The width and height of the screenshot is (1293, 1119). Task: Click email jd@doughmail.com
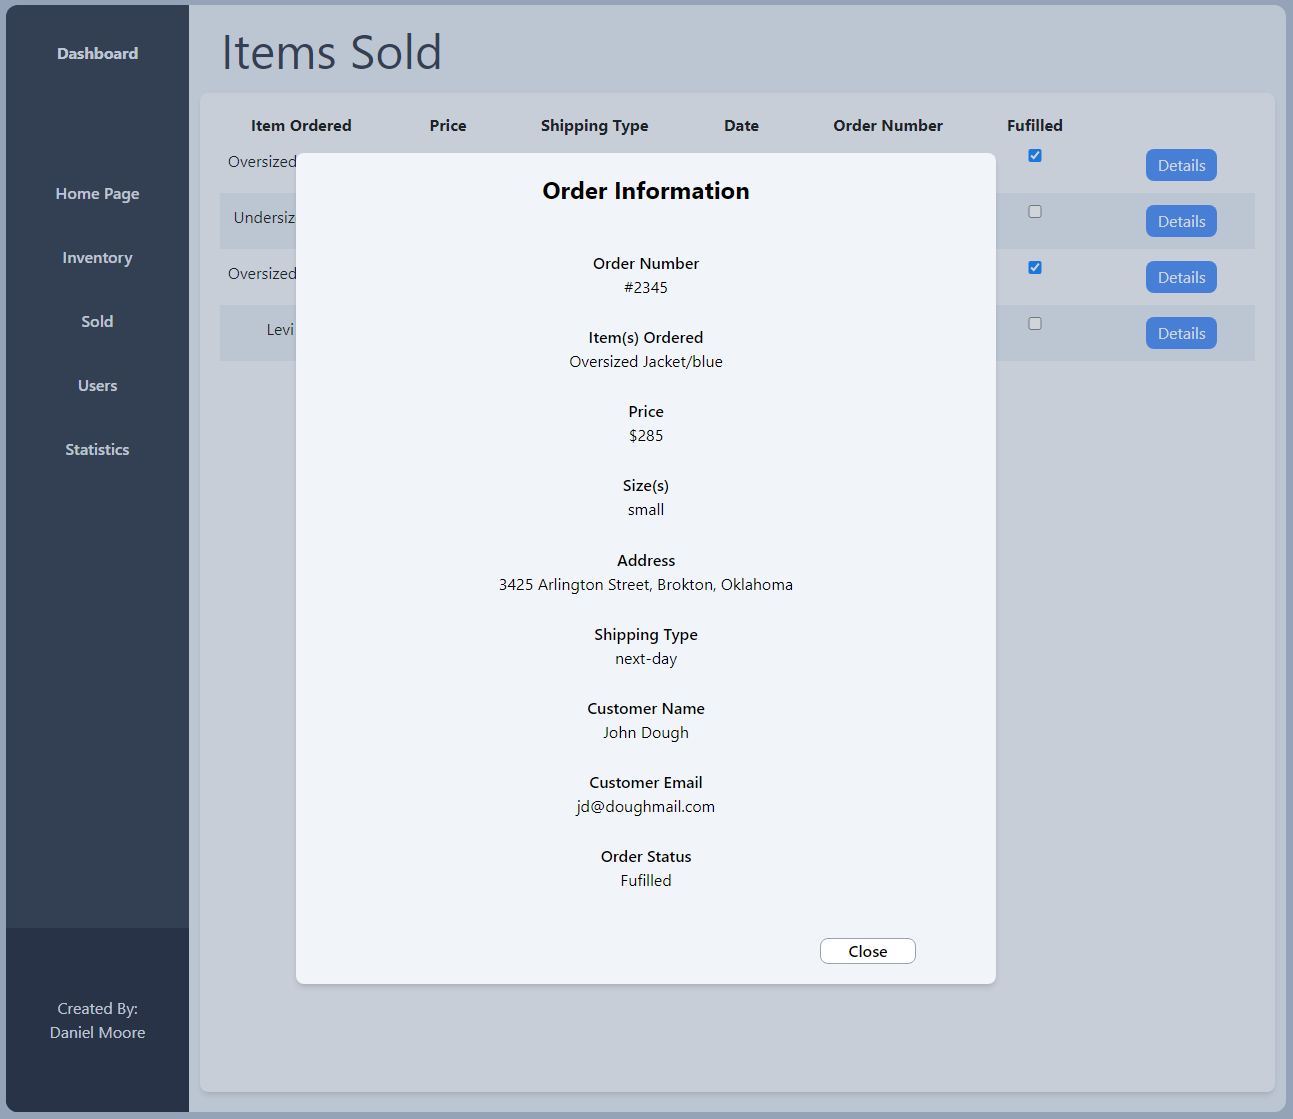click(646, 807)
